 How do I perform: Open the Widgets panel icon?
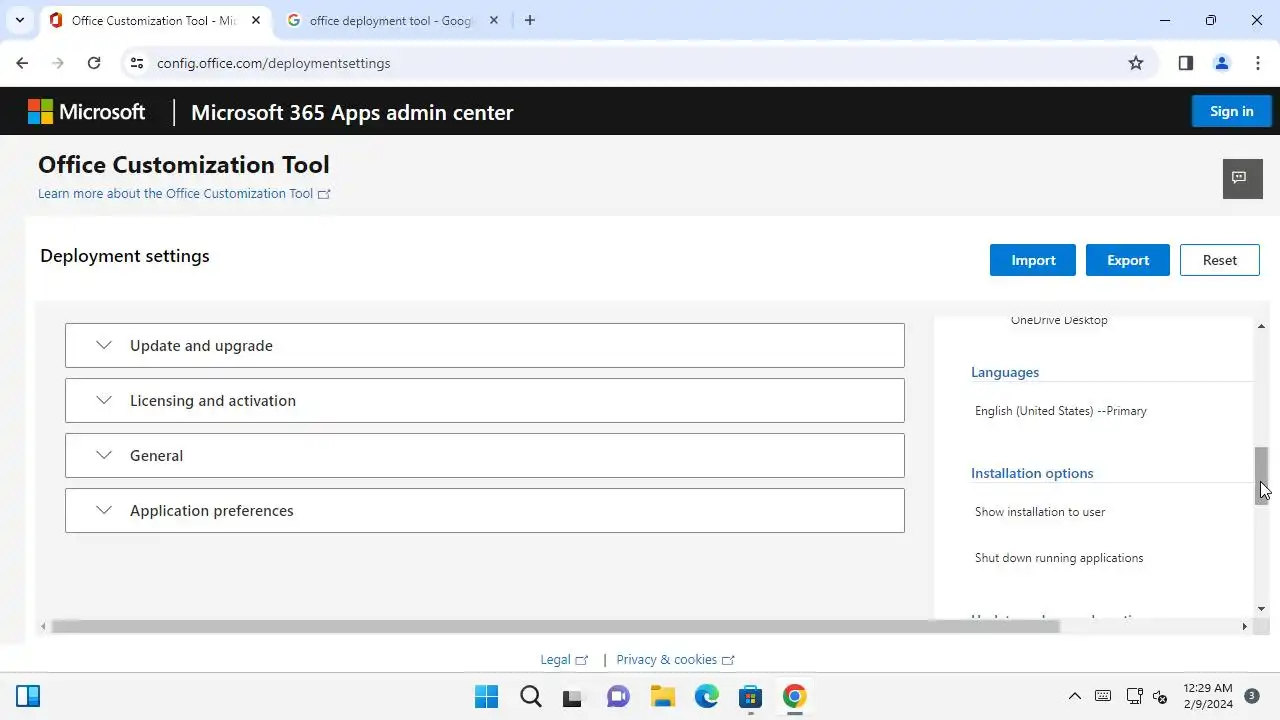pyautogui.click(x=28, y=696)
